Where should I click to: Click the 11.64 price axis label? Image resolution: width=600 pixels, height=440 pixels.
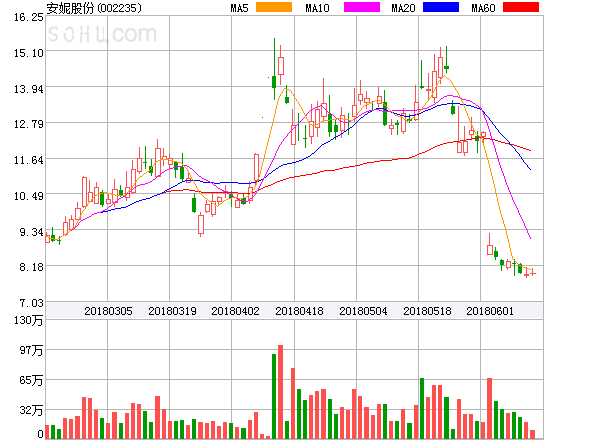29,160
